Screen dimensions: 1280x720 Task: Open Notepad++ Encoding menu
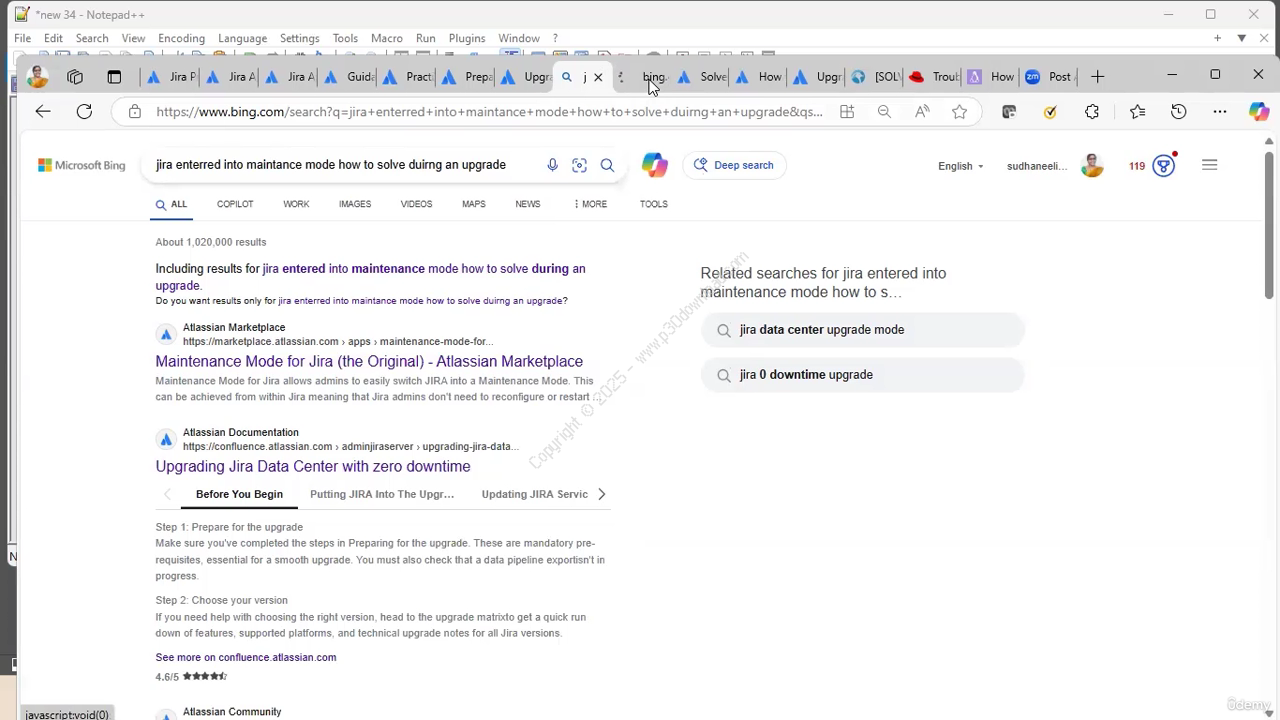pos(181,38)
